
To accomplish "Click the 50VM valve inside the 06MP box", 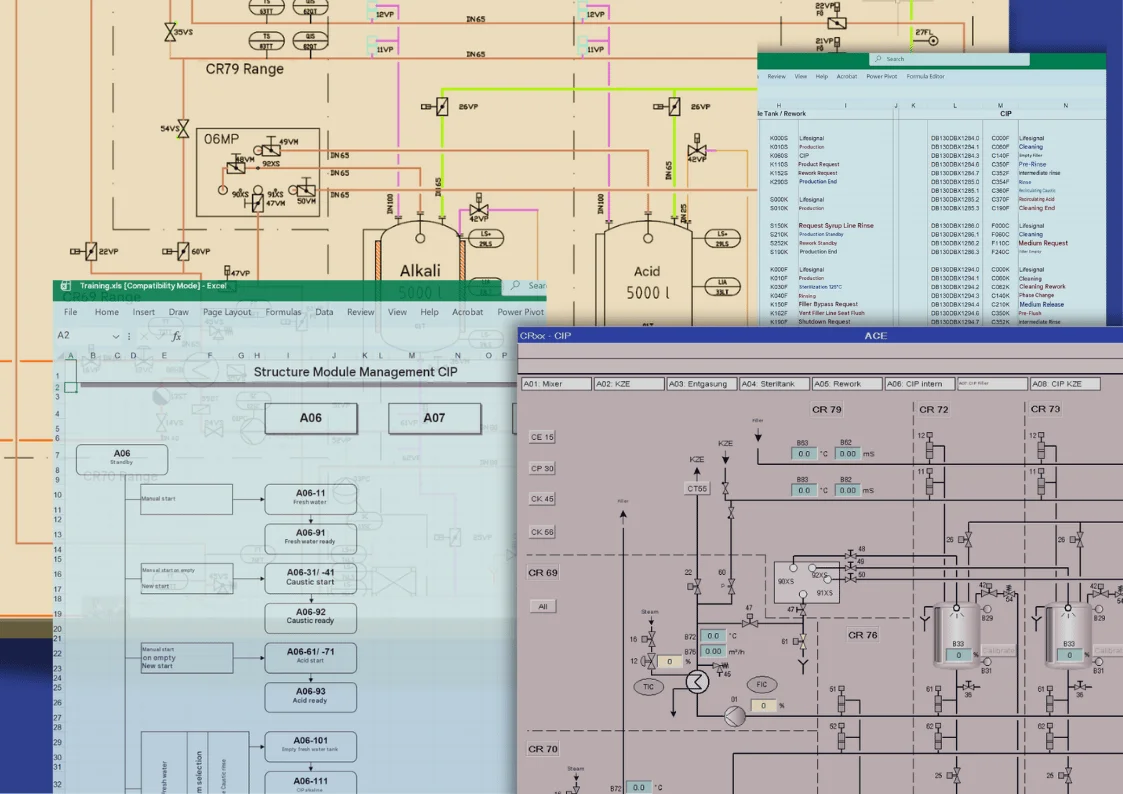I will [x=304, y=189].
